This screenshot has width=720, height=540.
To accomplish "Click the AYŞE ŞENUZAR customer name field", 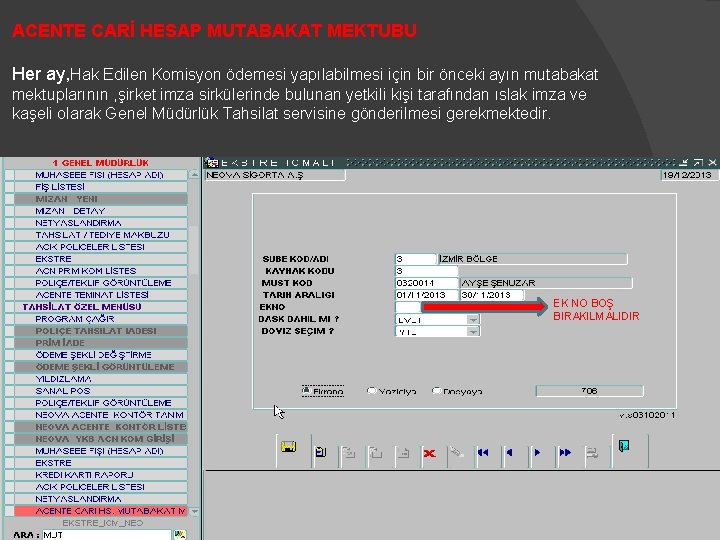I will [546, 283].
